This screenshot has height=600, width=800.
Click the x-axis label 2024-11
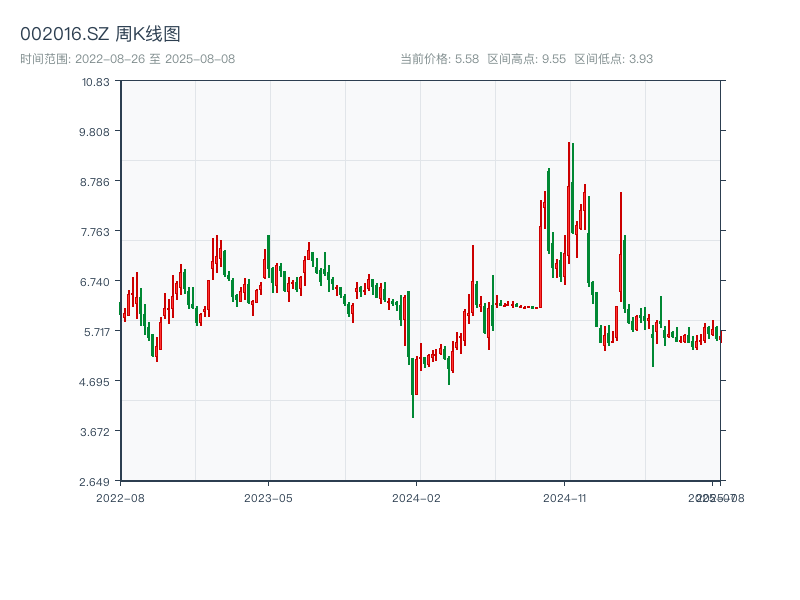564,498
